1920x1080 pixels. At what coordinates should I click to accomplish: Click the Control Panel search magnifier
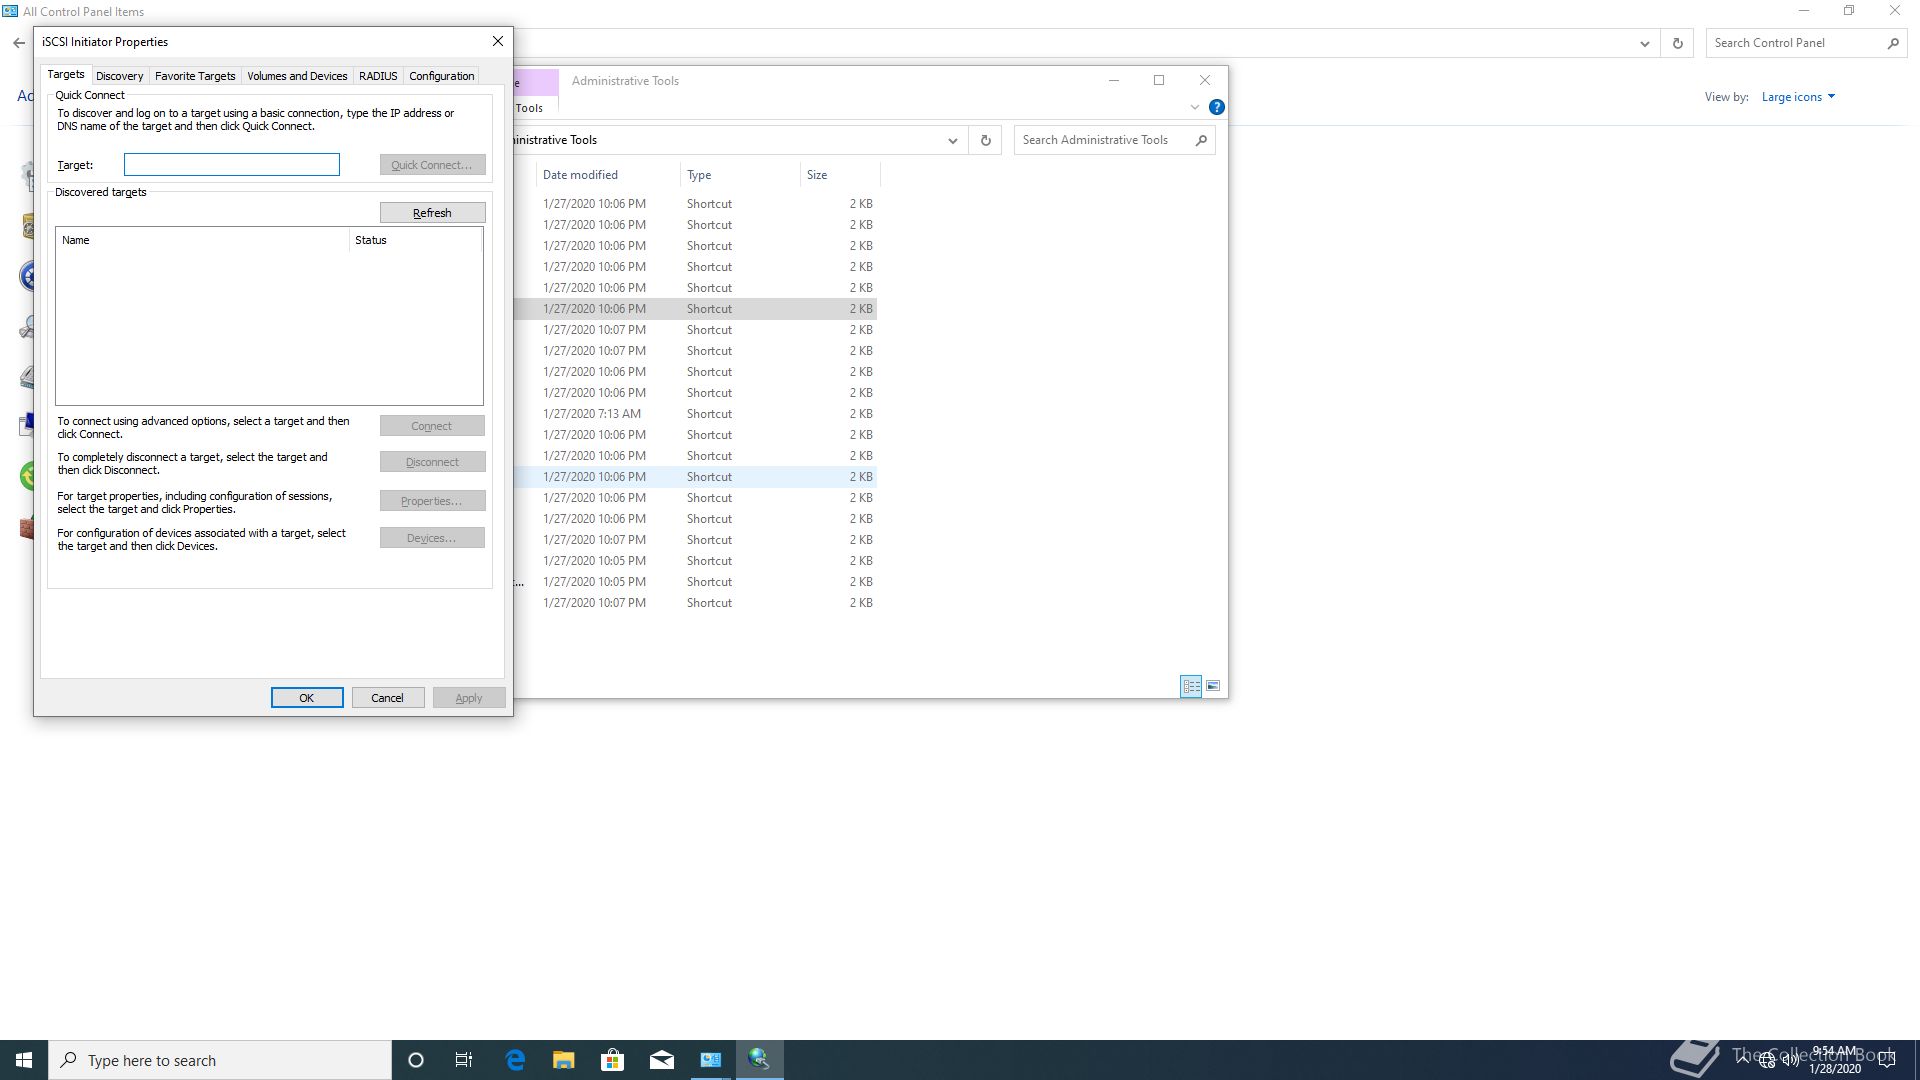tap(1892, 43)
